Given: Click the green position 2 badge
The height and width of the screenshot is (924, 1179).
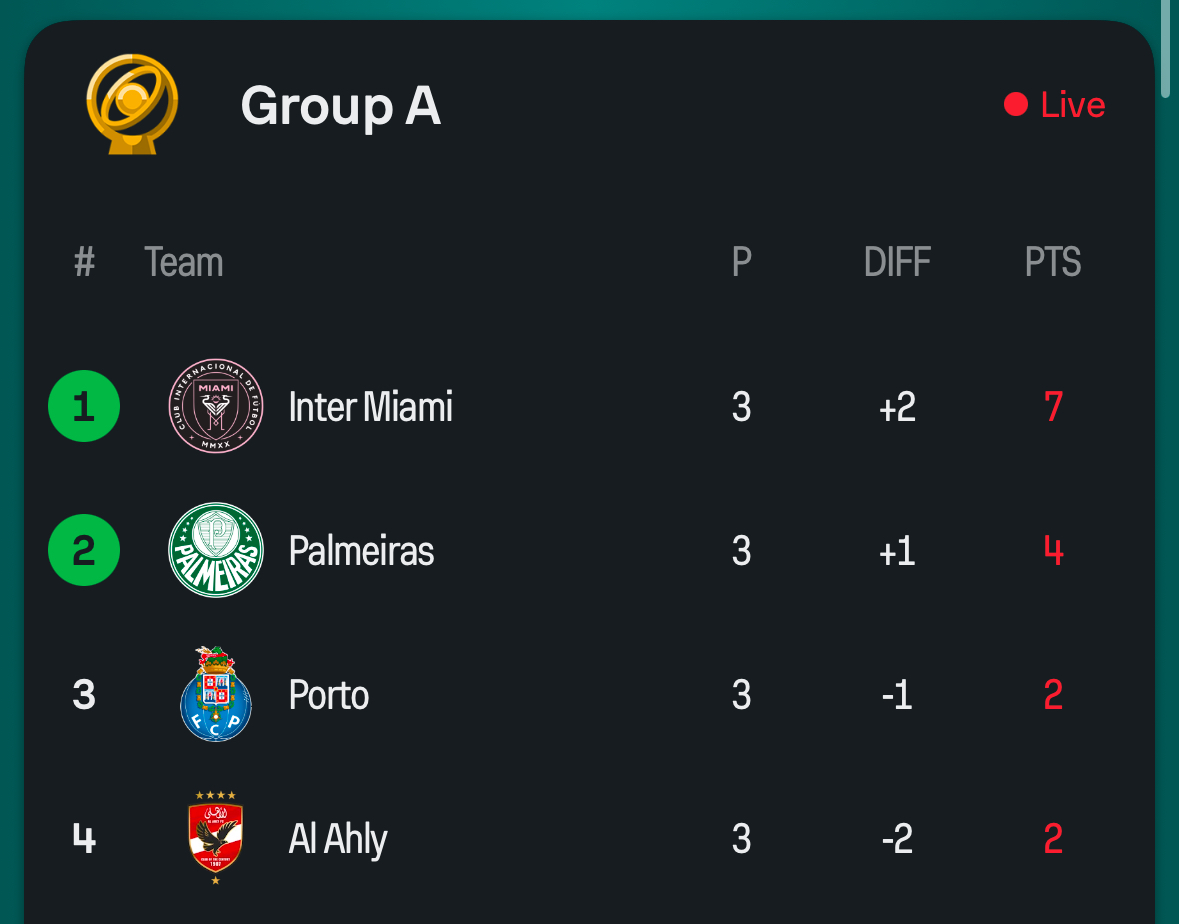Looking at the screenshot, I should click(x=84, y=550).
